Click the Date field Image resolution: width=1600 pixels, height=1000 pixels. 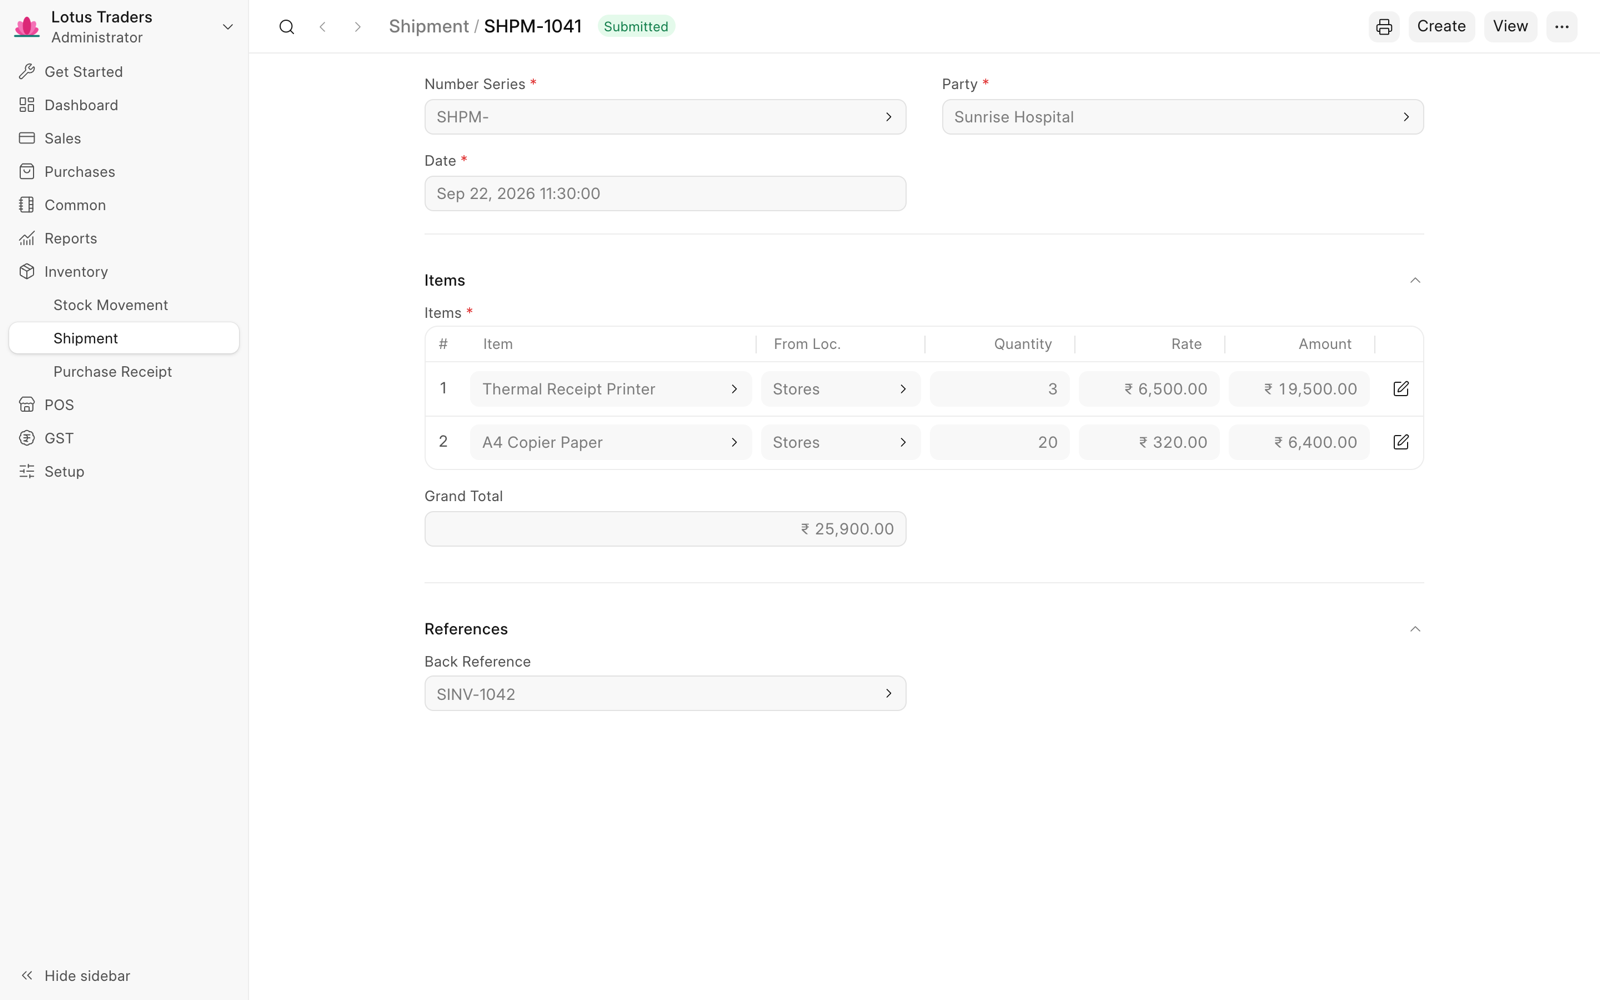(665, 194)
